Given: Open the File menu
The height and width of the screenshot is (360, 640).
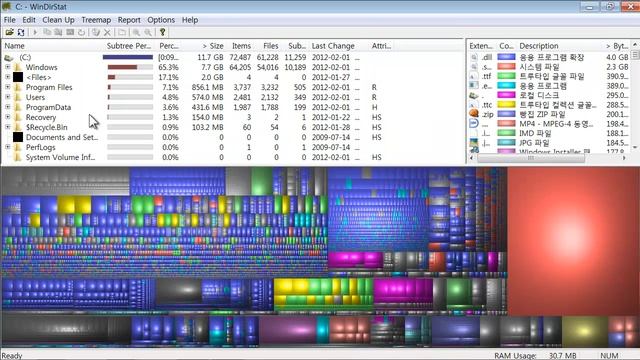Looking at the screenshot, I should point(9,20).
